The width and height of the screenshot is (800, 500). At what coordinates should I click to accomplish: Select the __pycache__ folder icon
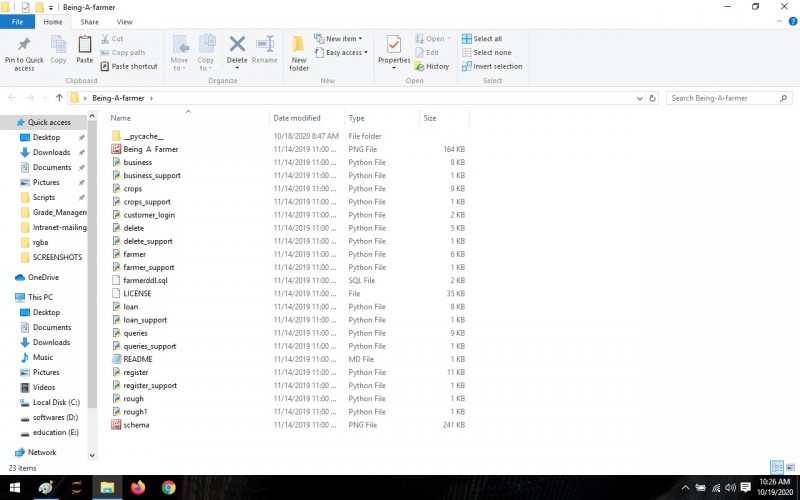[116, 136]
